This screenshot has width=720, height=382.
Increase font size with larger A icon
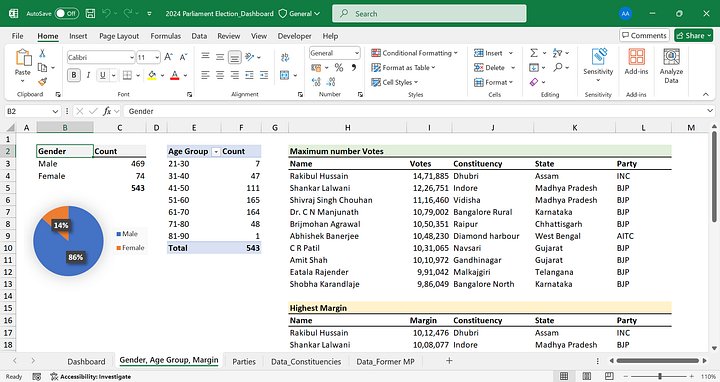tap(169, 57)
